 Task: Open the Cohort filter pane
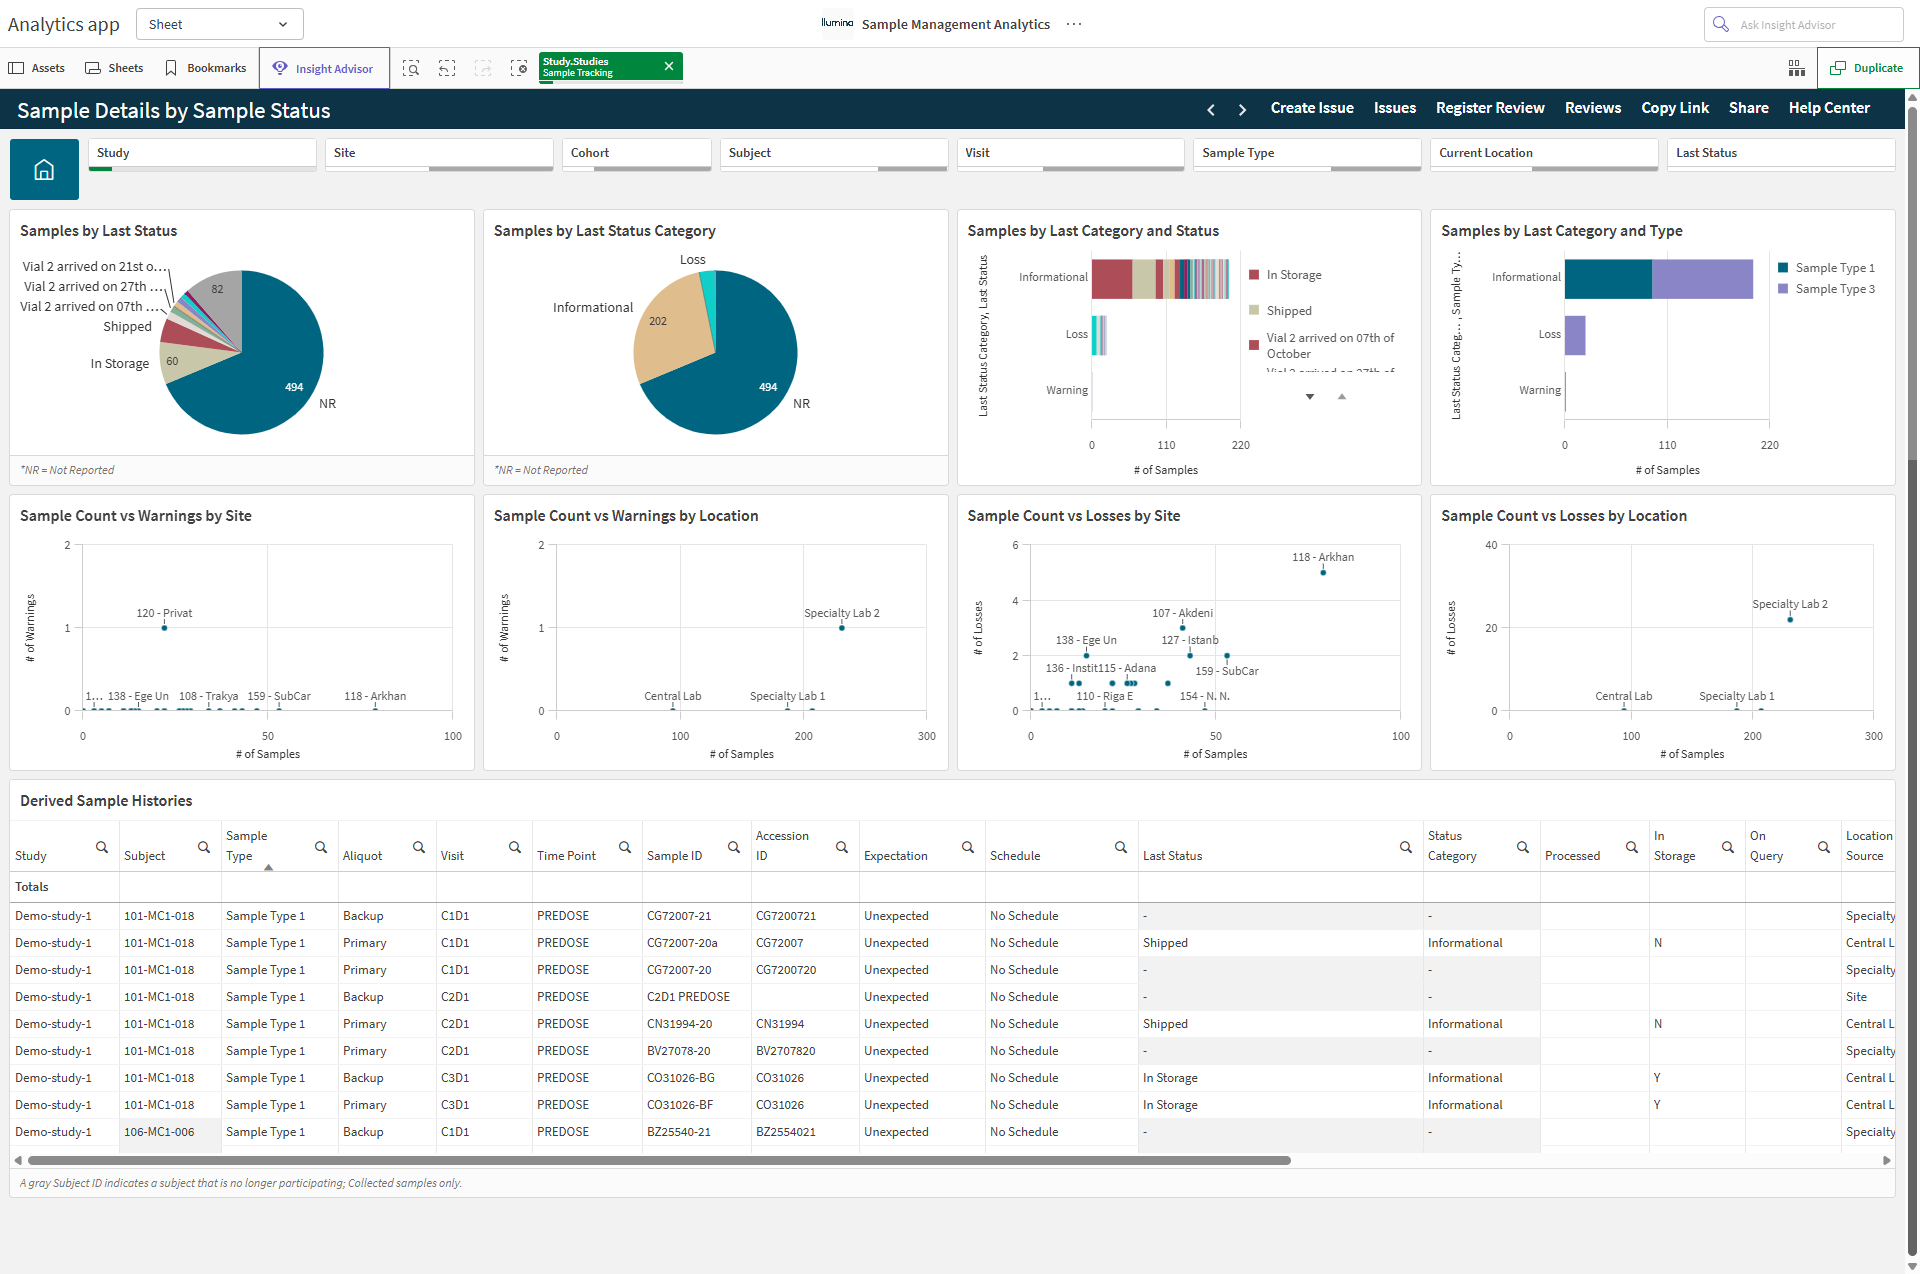pos(637,154)
